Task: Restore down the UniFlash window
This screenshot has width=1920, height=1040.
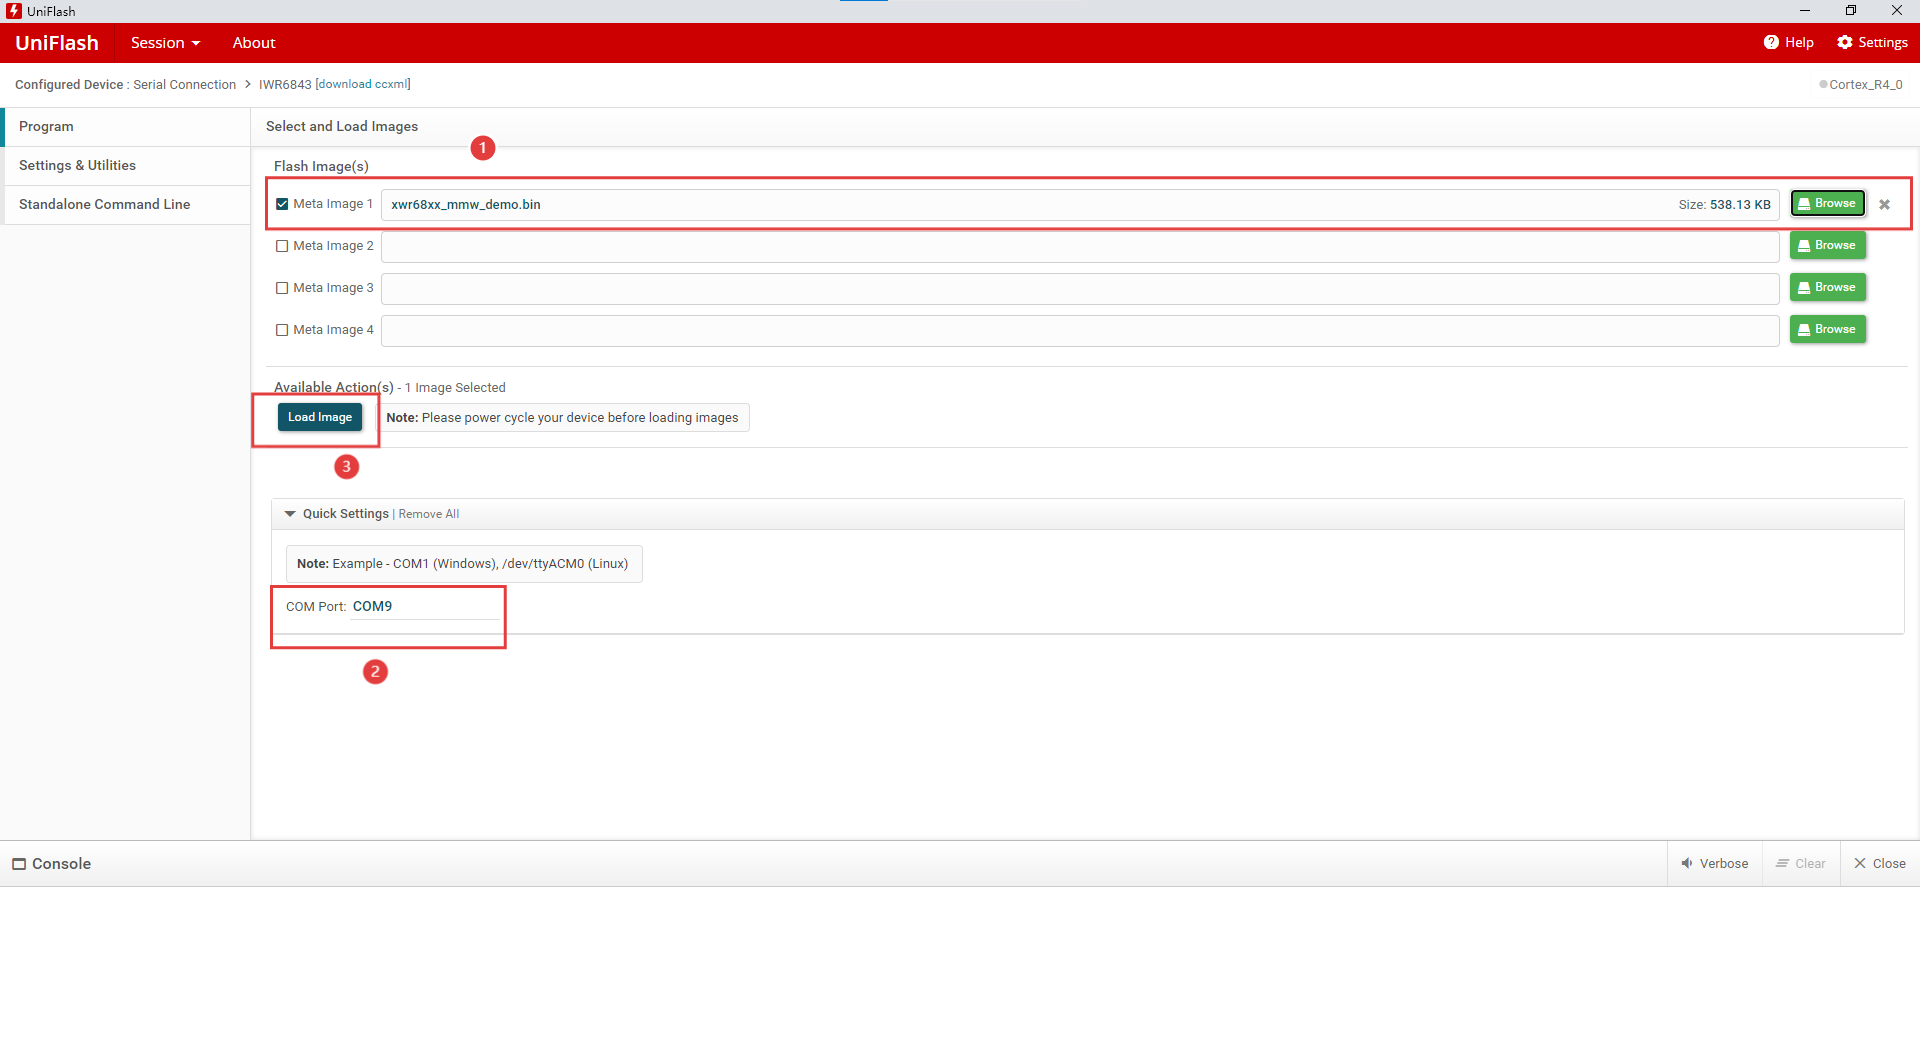Action: pos(1851,11)
